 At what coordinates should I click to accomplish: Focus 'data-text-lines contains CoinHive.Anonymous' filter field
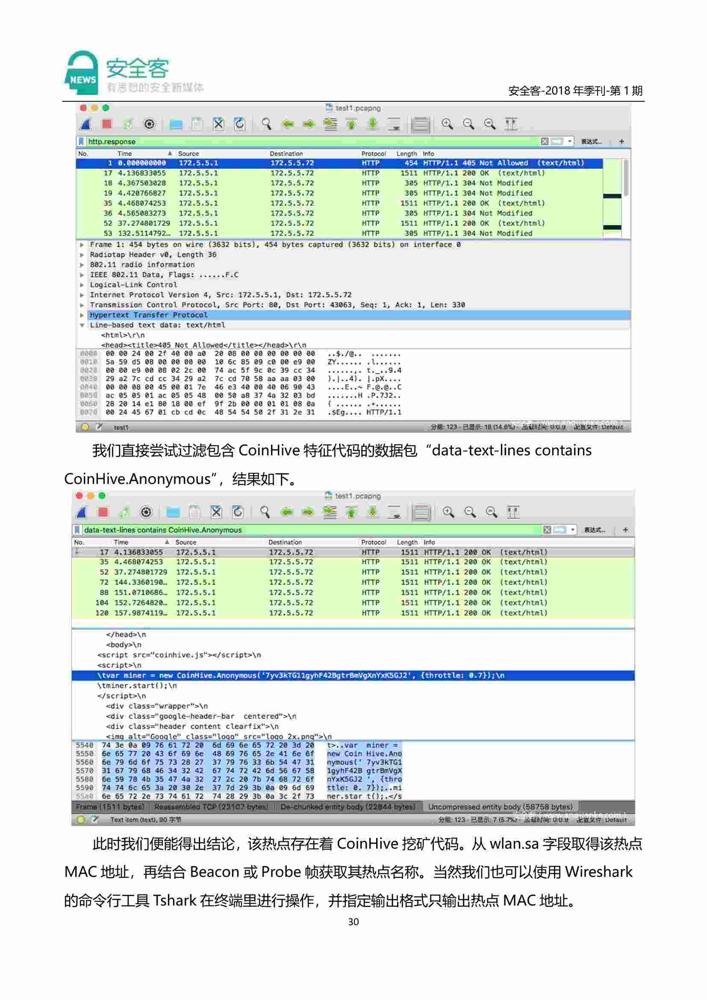[x=311, y=529]
